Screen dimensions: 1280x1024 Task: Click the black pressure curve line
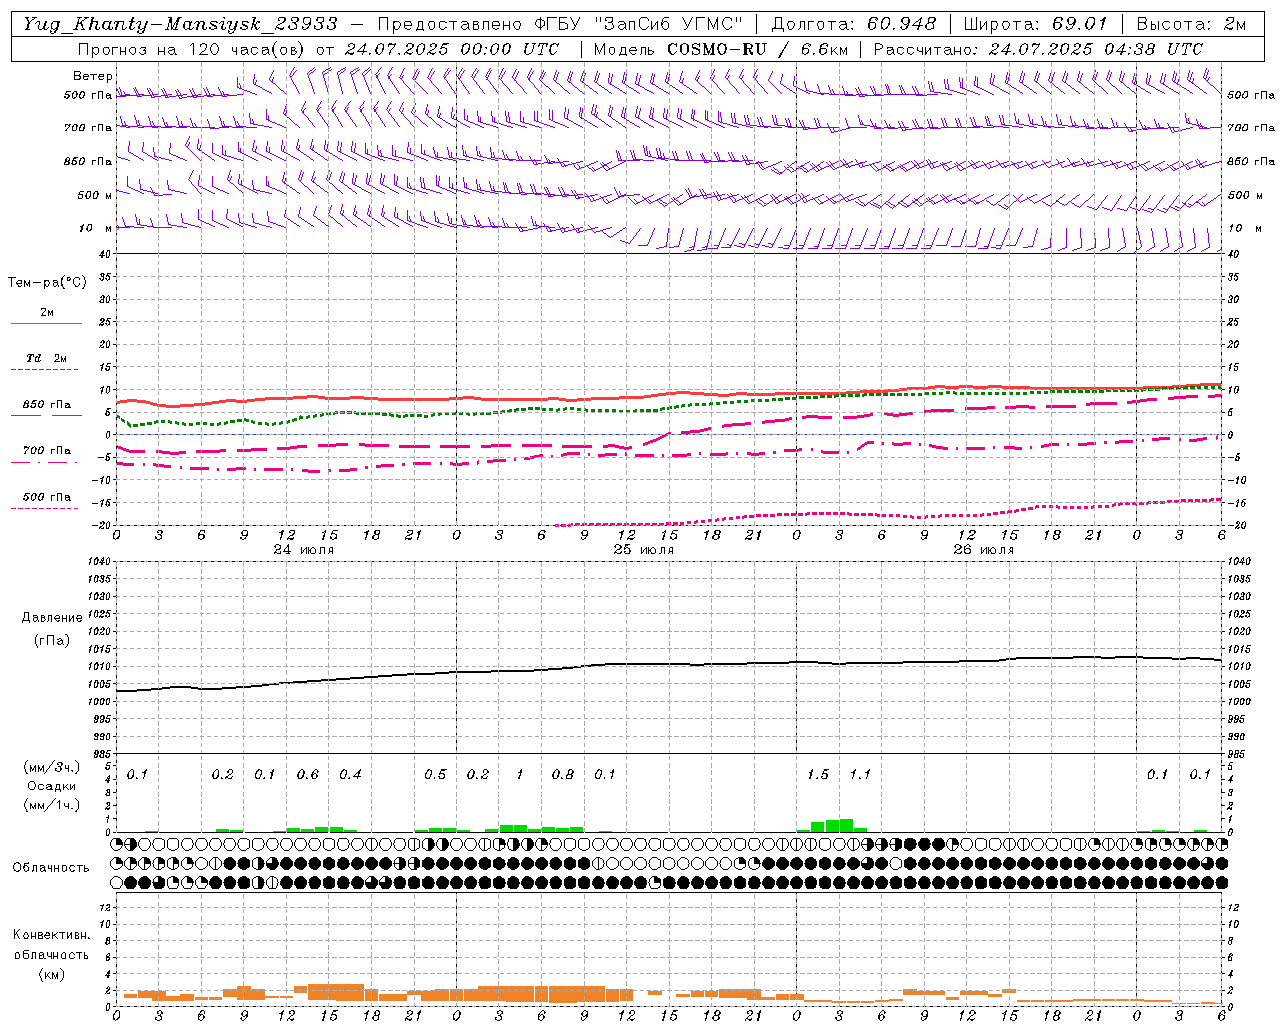(x=668, y=664)
